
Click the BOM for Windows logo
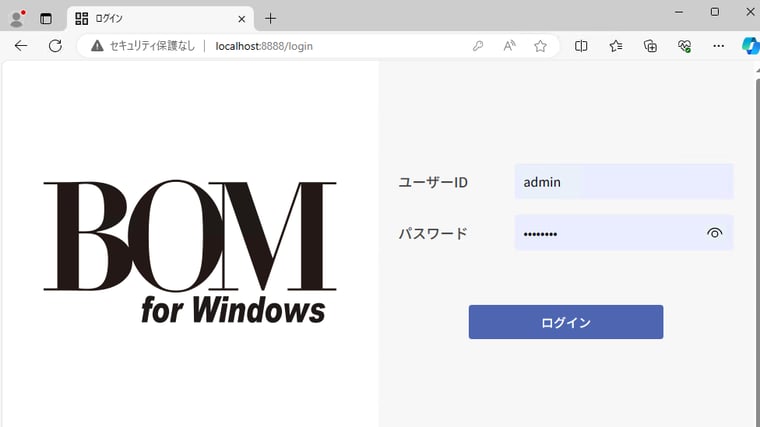190,252
